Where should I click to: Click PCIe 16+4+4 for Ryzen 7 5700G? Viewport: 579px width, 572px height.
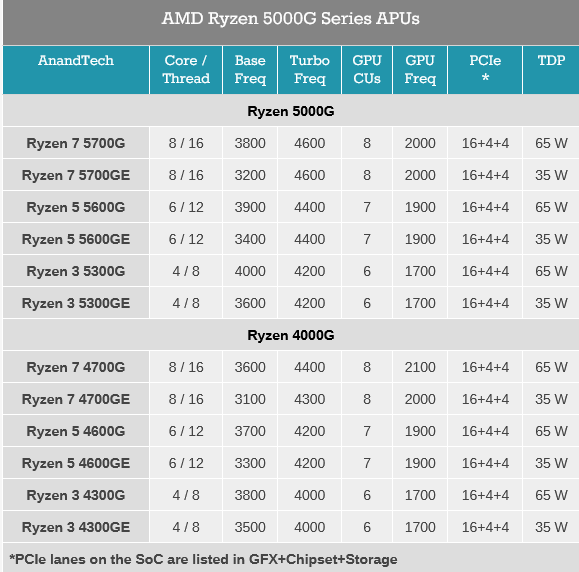[485, 143]
